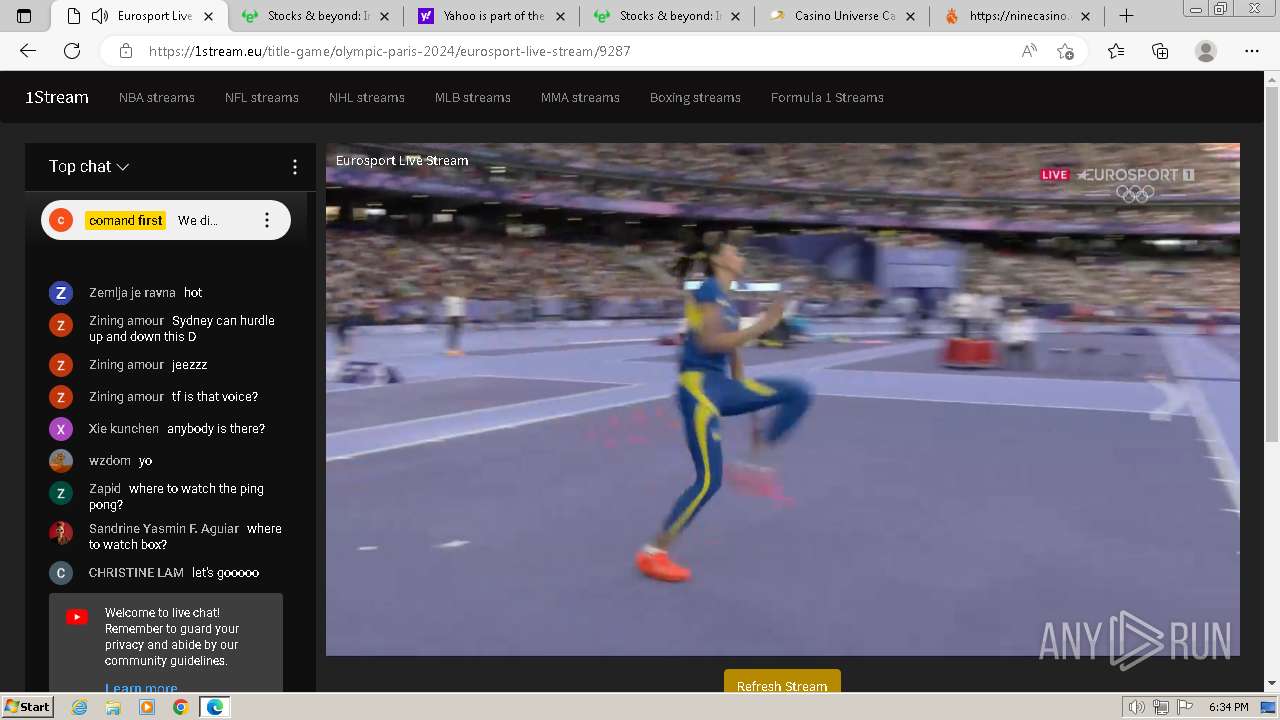Expand the Top chat dropdown
This screenshot has width=1280, height=720.
coord(89,167)
